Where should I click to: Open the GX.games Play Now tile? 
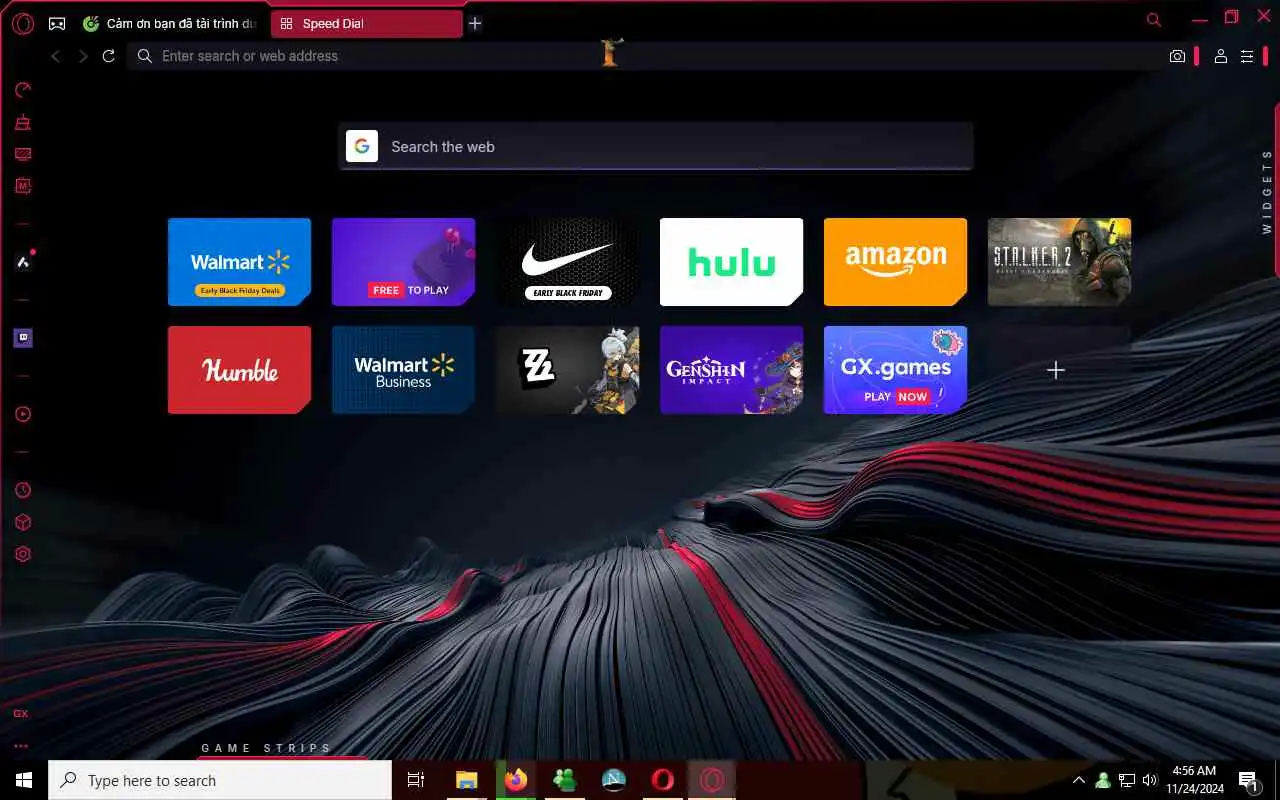click(x=895, y=370)
